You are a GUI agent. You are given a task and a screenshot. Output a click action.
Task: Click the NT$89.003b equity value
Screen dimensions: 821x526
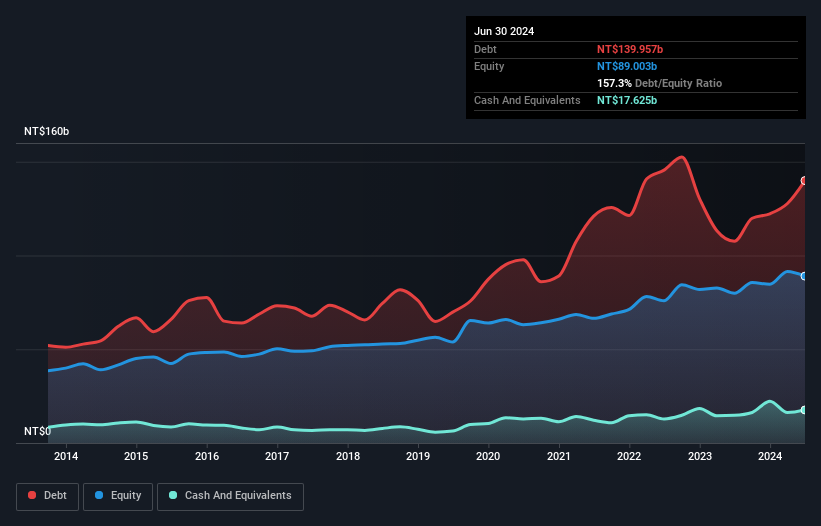[627, 66]
